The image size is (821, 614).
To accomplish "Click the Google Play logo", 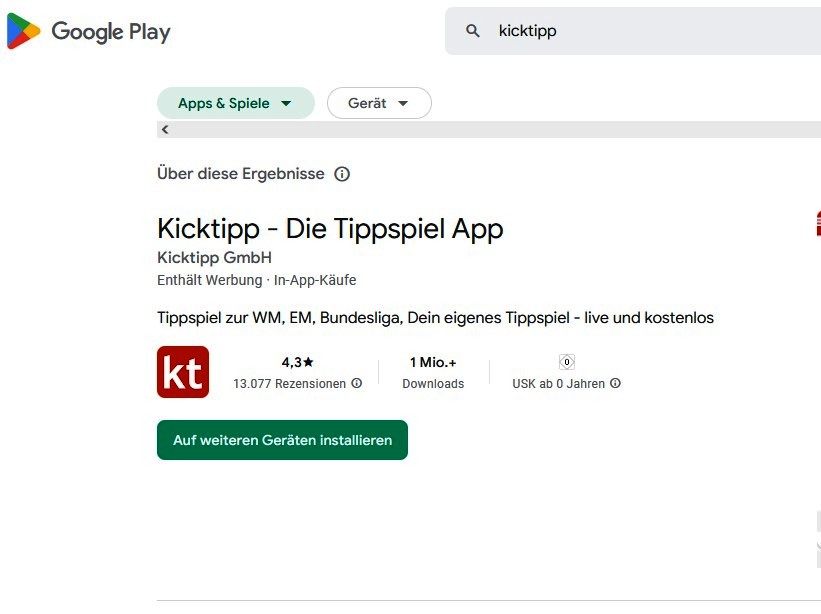I will pyautogui.click(x=88, y=31).
